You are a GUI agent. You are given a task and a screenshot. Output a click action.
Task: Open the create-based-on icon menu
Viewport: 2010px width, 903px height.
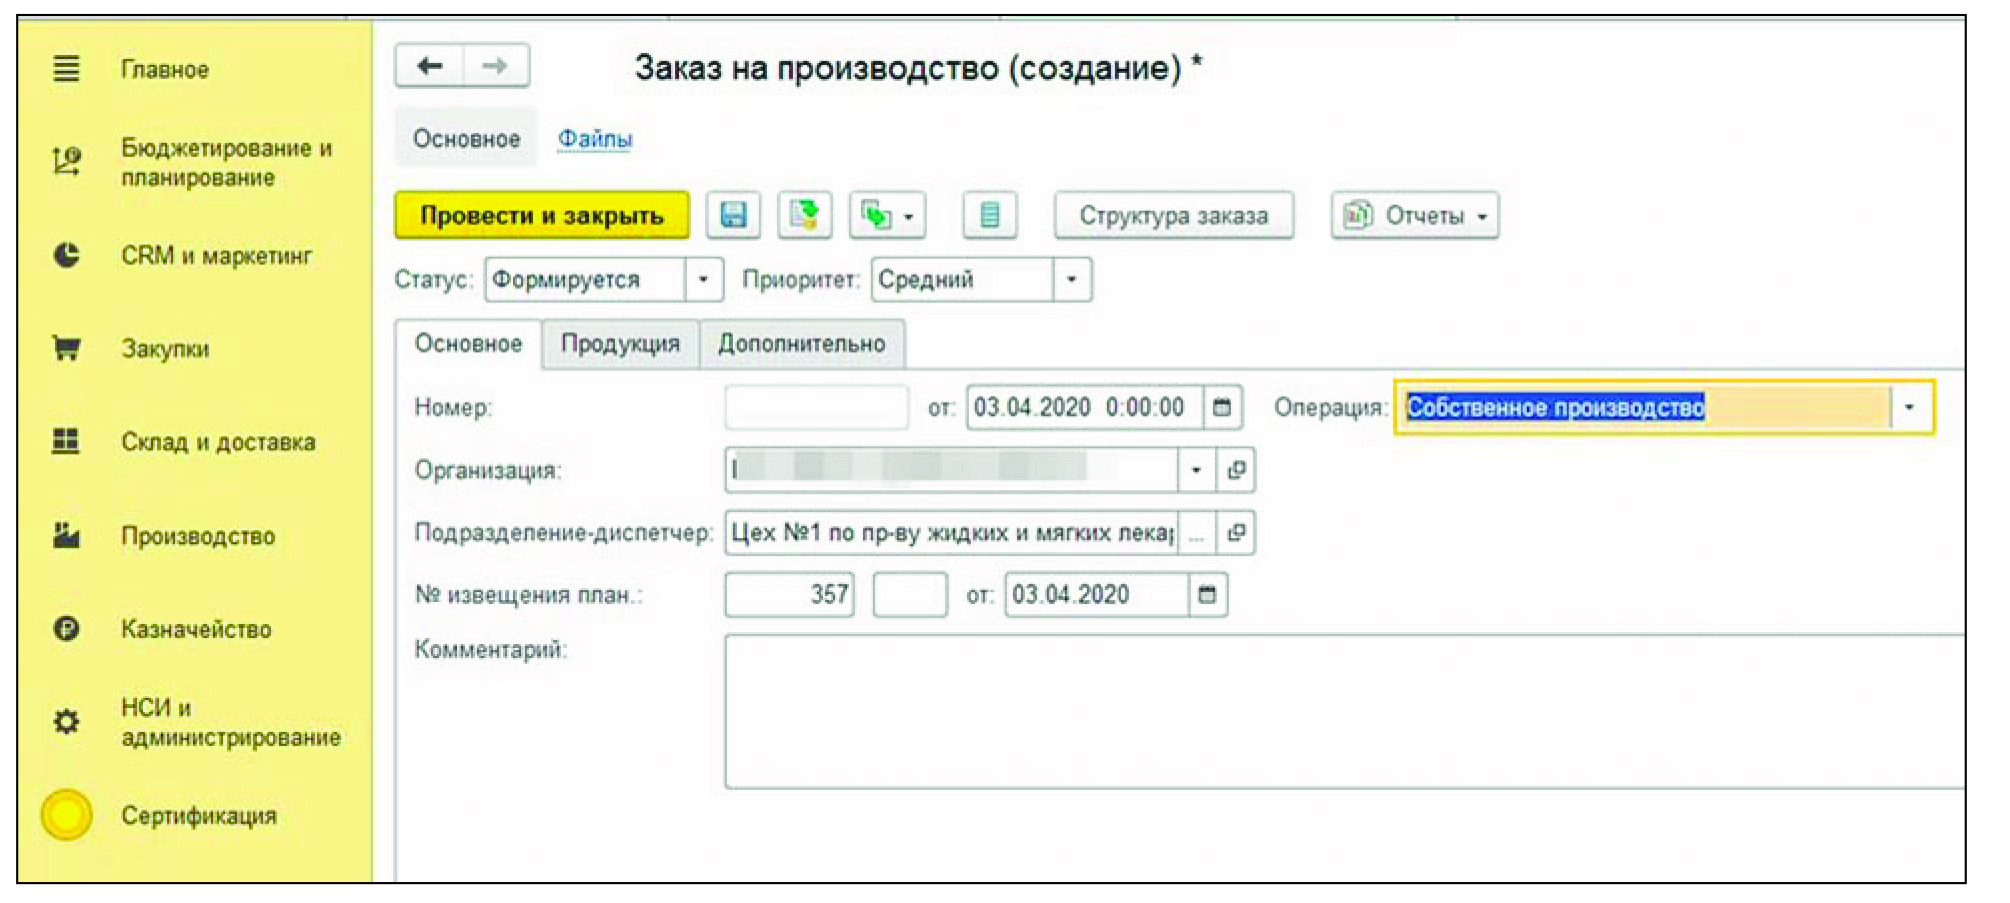[x=887, y=216]
